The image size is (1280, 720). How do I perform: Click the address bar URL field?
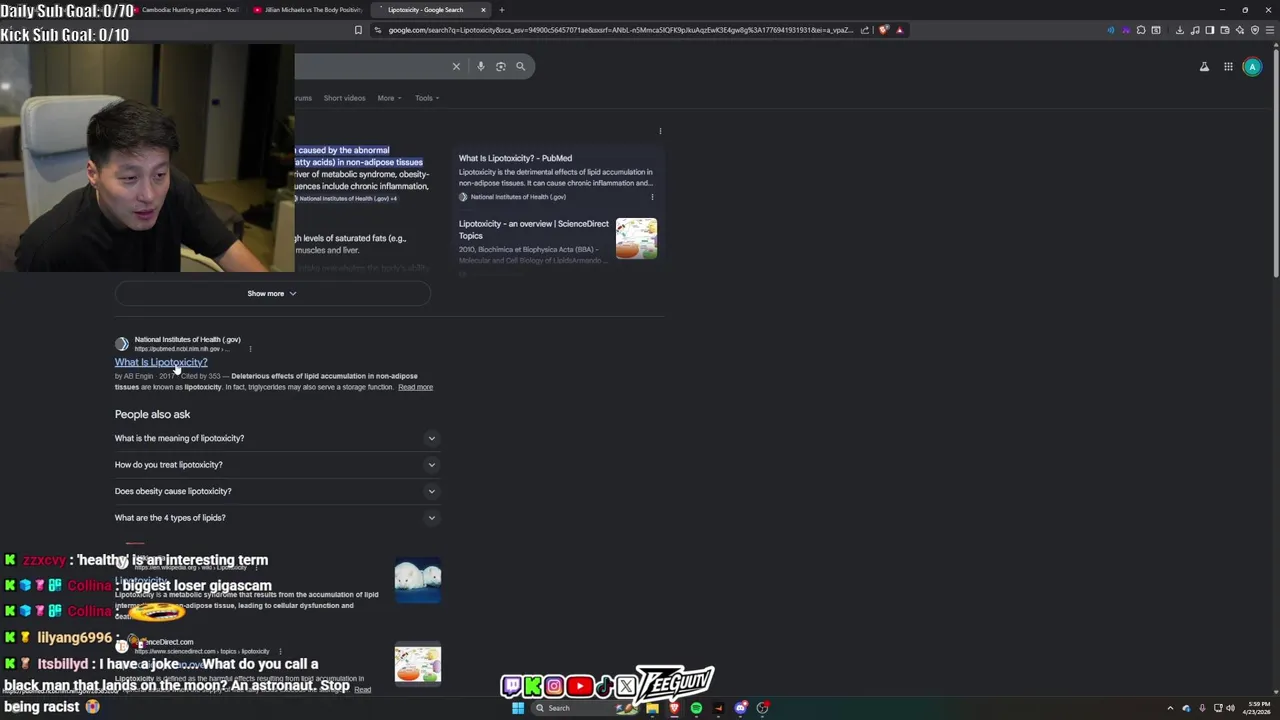(x=620, y=30)
